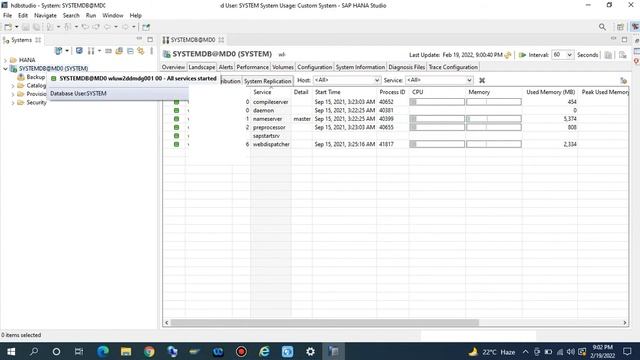The width and height of the screenshot is (640, 360).
Task: Open the System Replication sub-tab
Action: click(268, 81)
